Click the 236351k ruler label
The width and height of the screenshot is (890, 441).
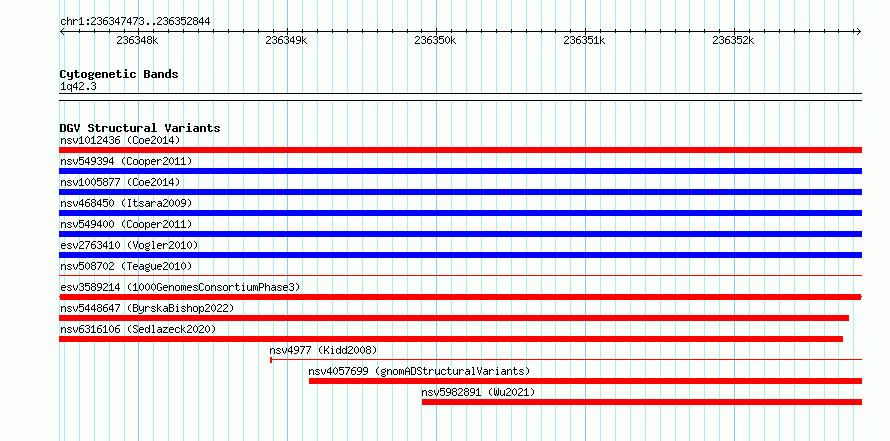[584, 40]
